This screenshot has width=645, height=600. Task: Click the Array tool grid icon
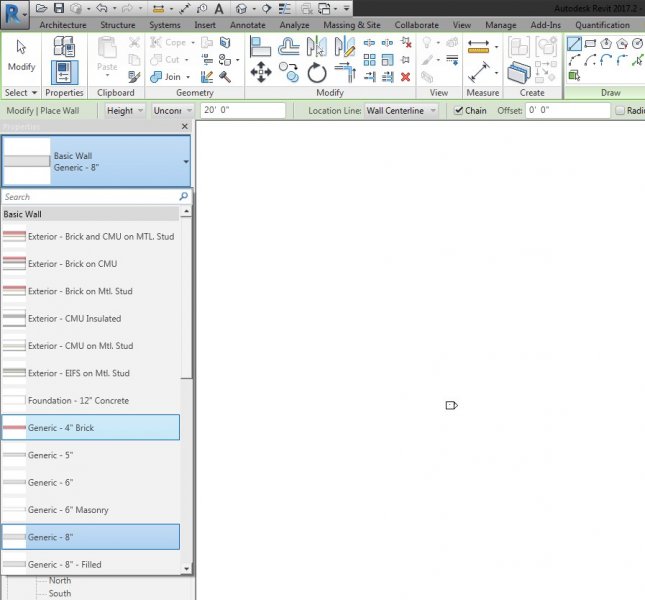(x=369, y=60)
